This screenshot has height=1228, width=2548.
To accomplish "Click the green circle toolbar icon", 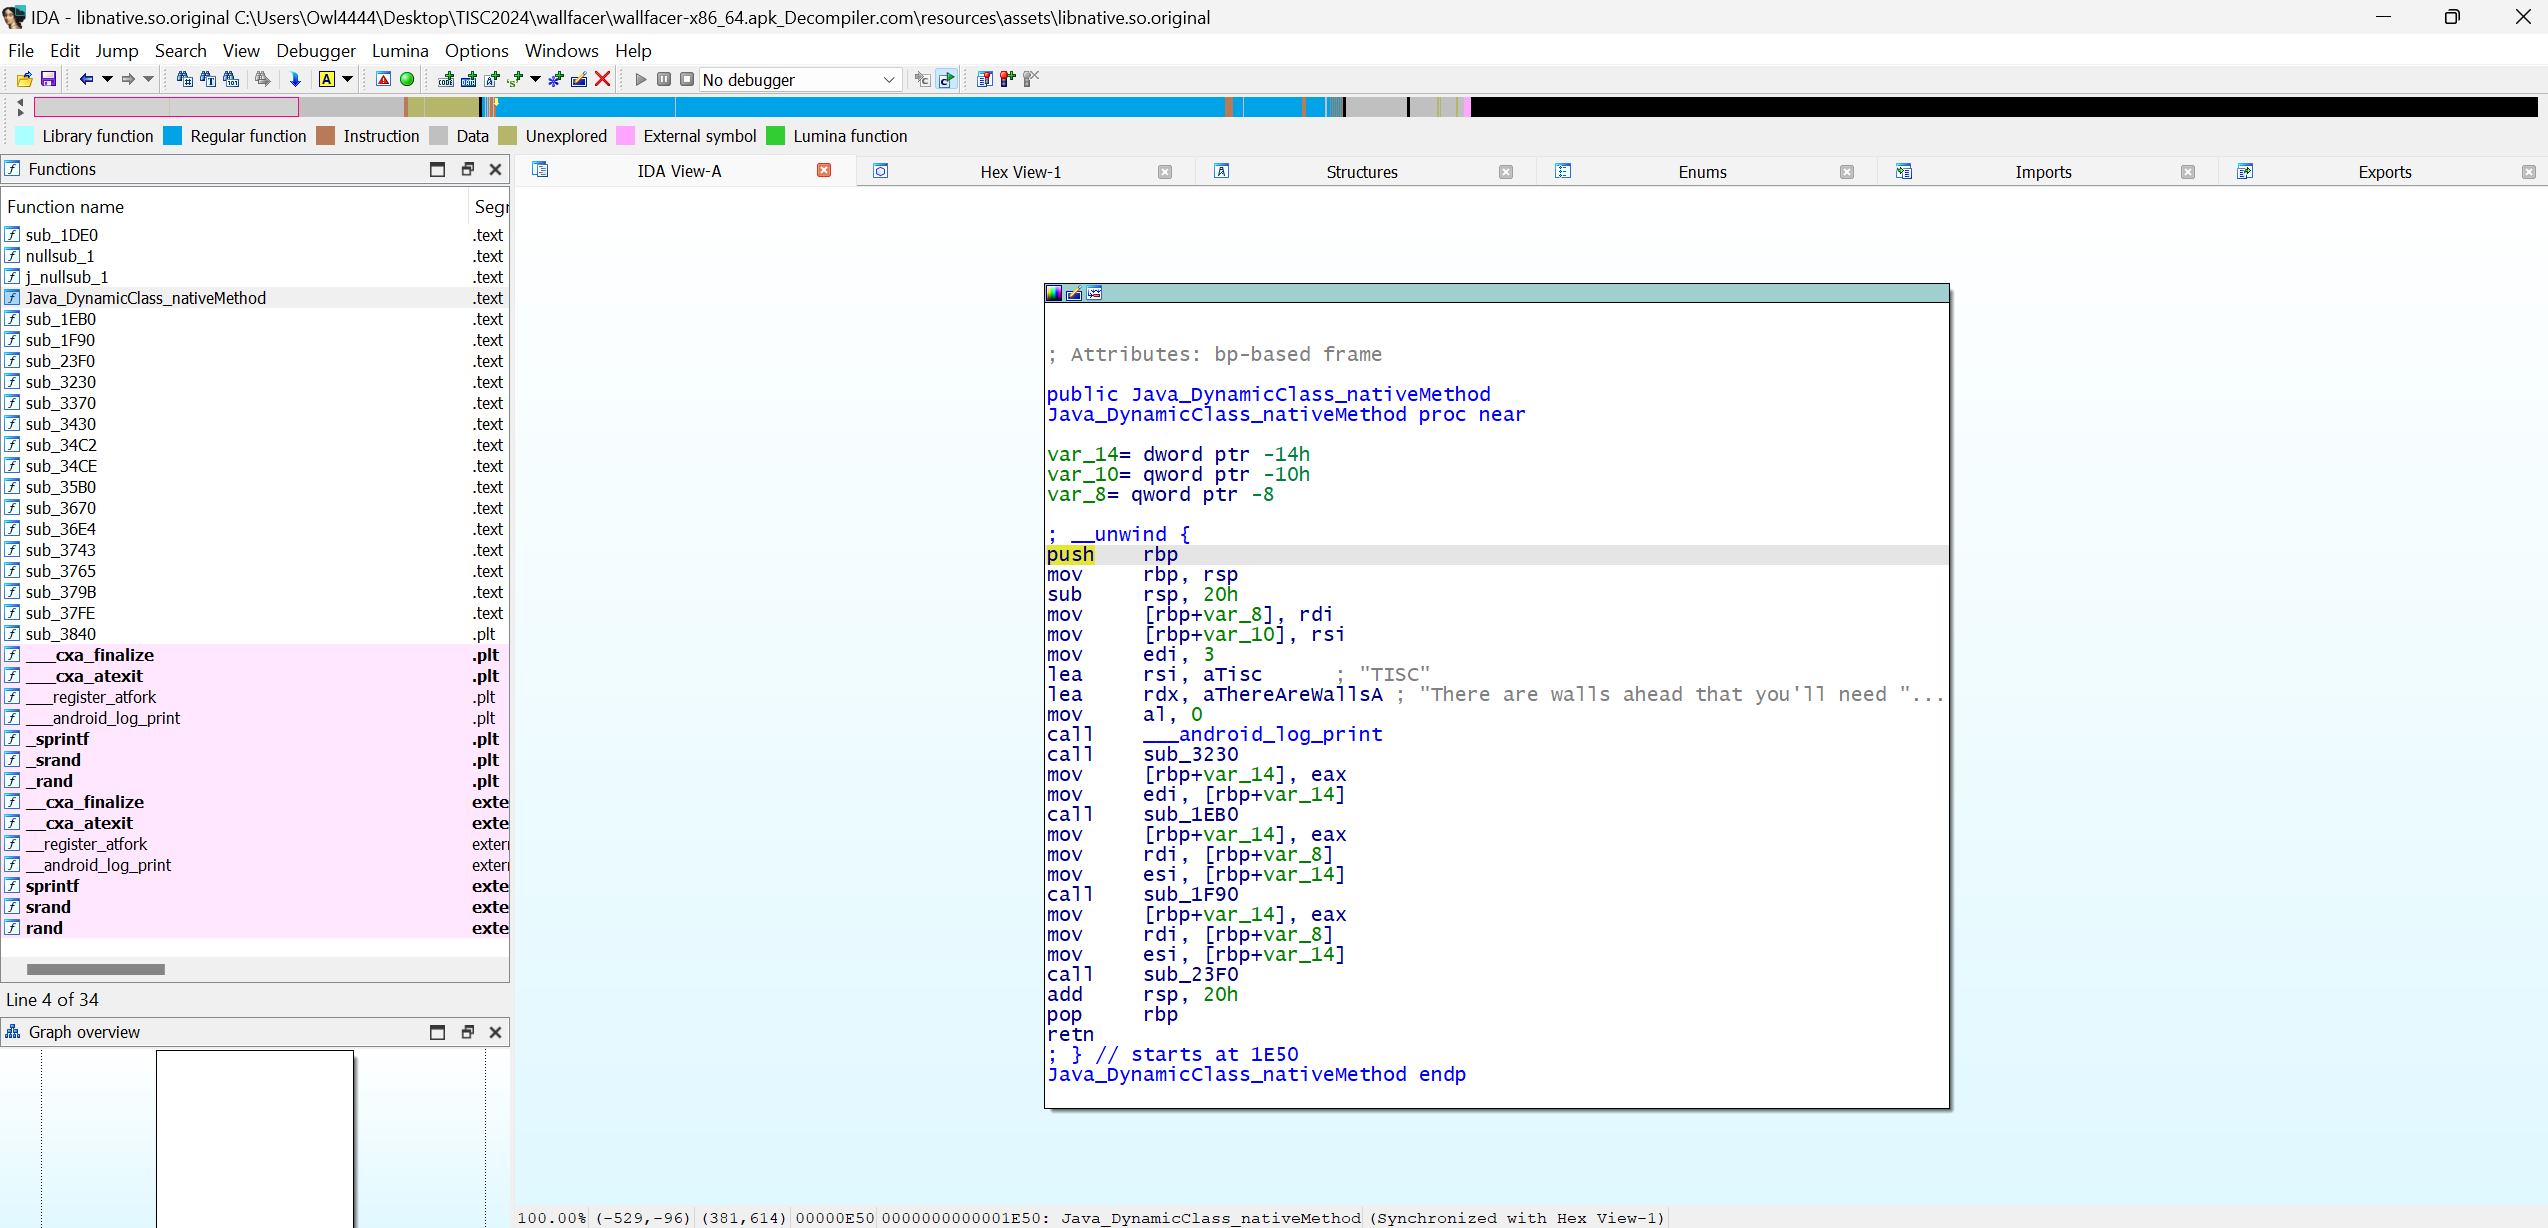I will [x=407, y=79].
